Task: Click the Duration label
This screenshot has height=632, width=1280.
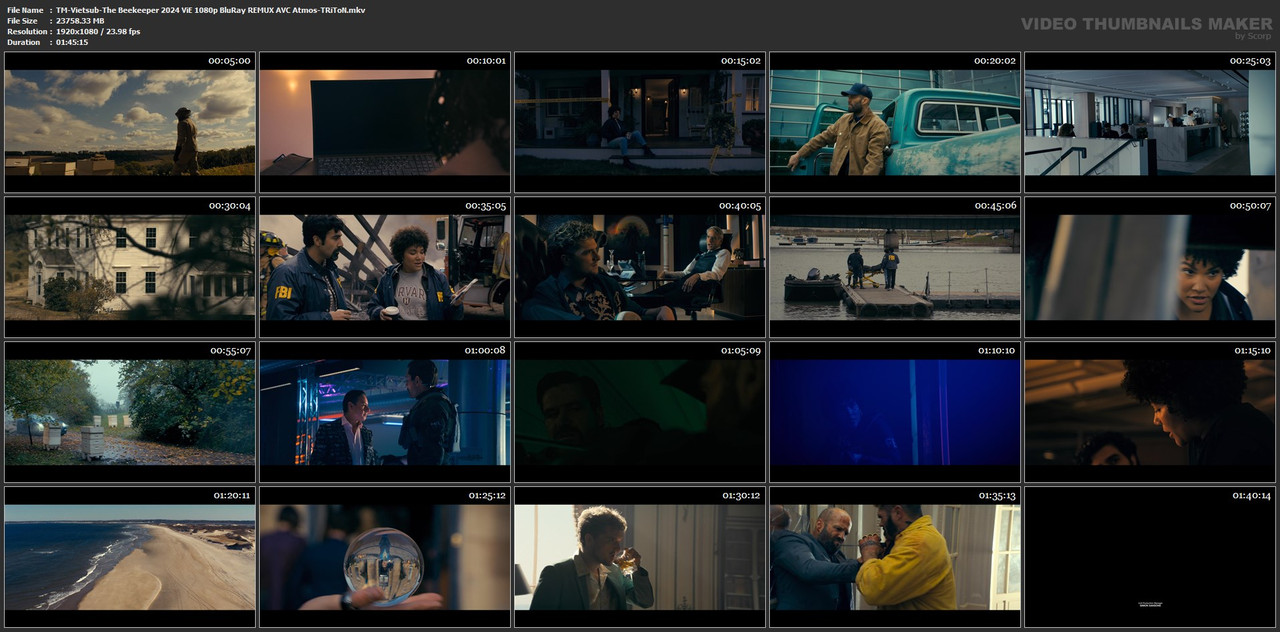Action: (x=23, y=42)
